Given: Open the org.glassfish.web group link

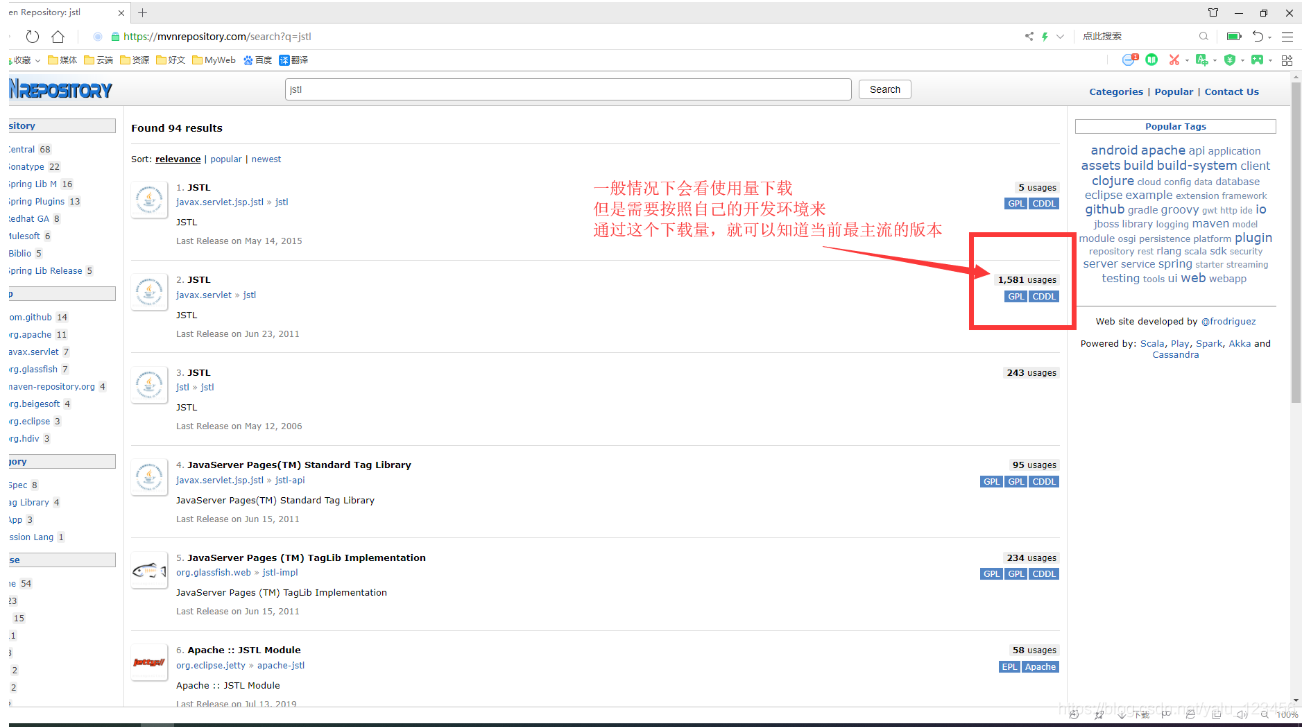Looking at the screenshot, I should coord(214,573).
